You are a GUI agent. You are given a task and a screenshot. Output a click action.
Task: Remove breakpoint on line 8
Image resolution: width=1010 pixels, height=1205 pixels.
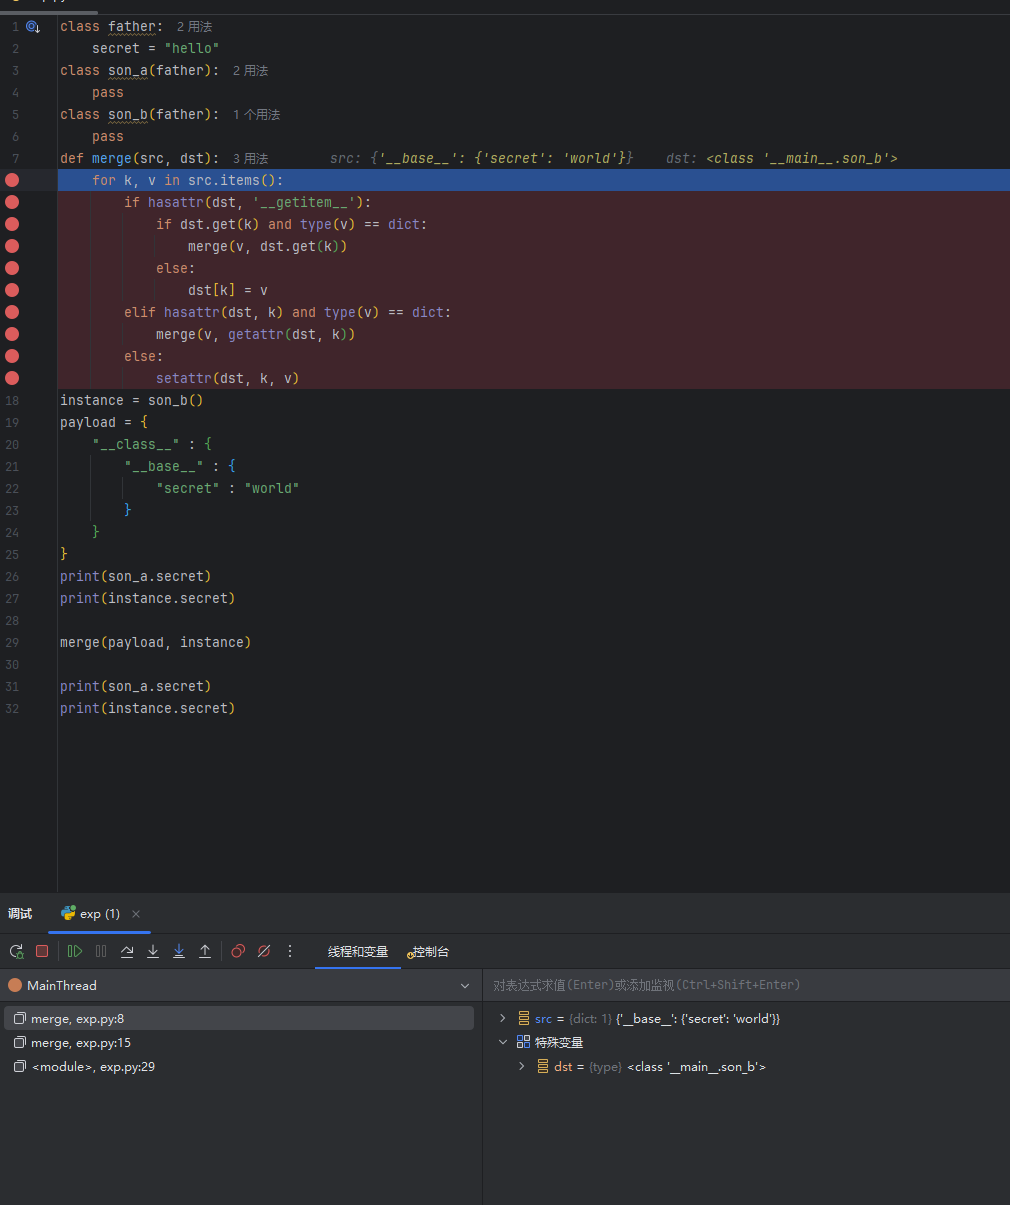point(12,180)
